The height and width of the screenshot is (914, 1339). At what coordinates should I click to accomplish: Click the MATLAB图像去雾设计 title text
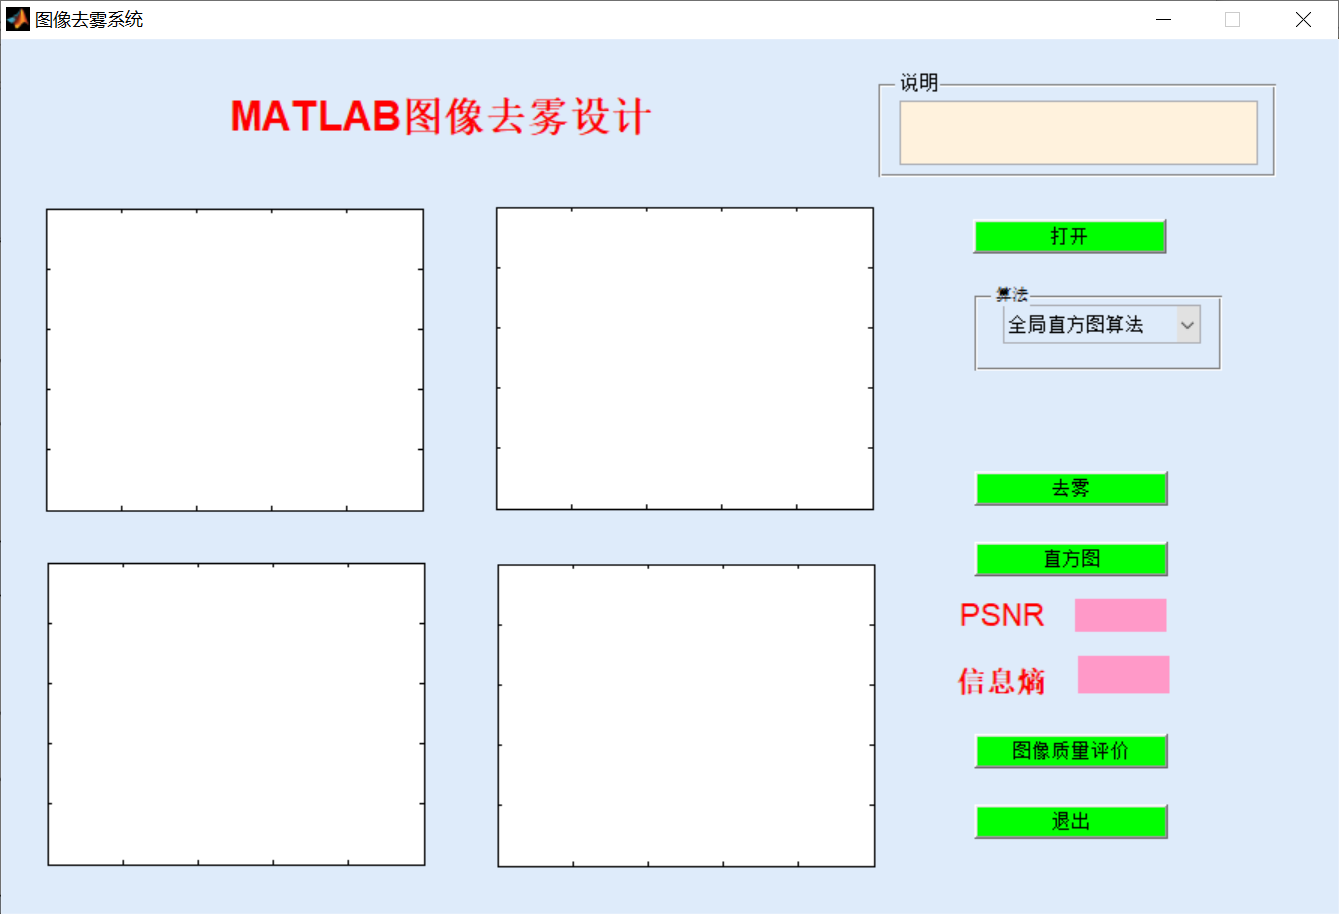pos(441,116)
